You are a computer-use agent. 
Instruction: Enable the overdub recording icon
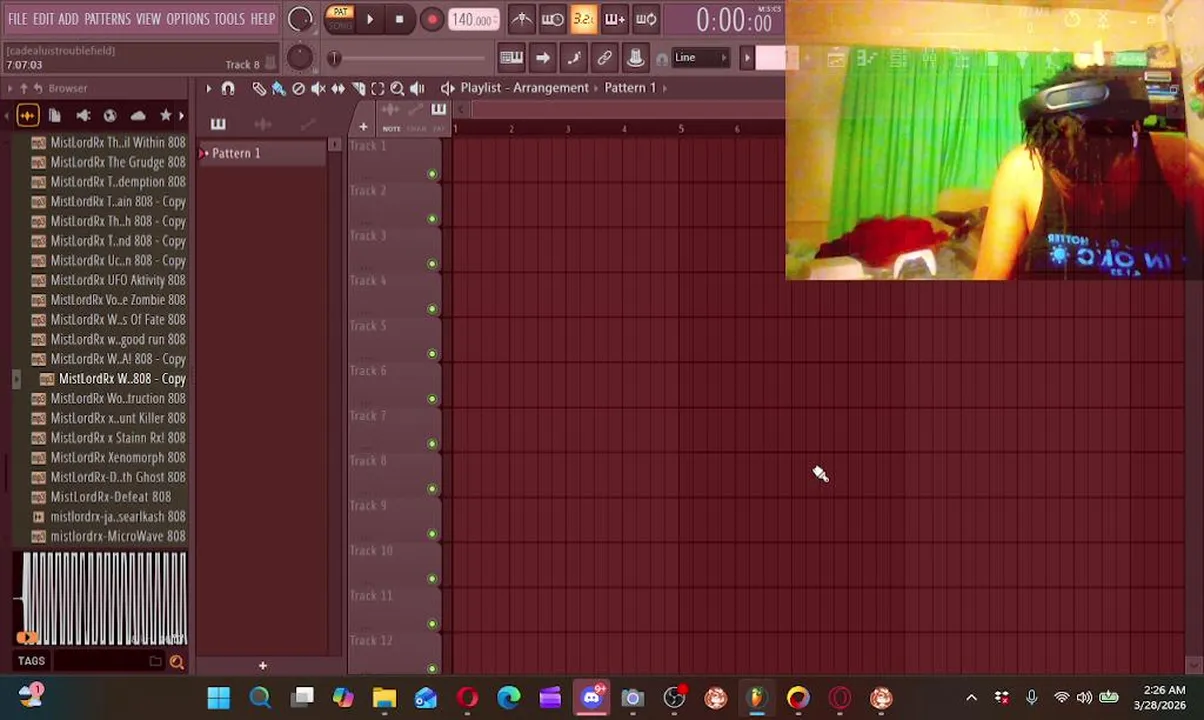[615, 19]
